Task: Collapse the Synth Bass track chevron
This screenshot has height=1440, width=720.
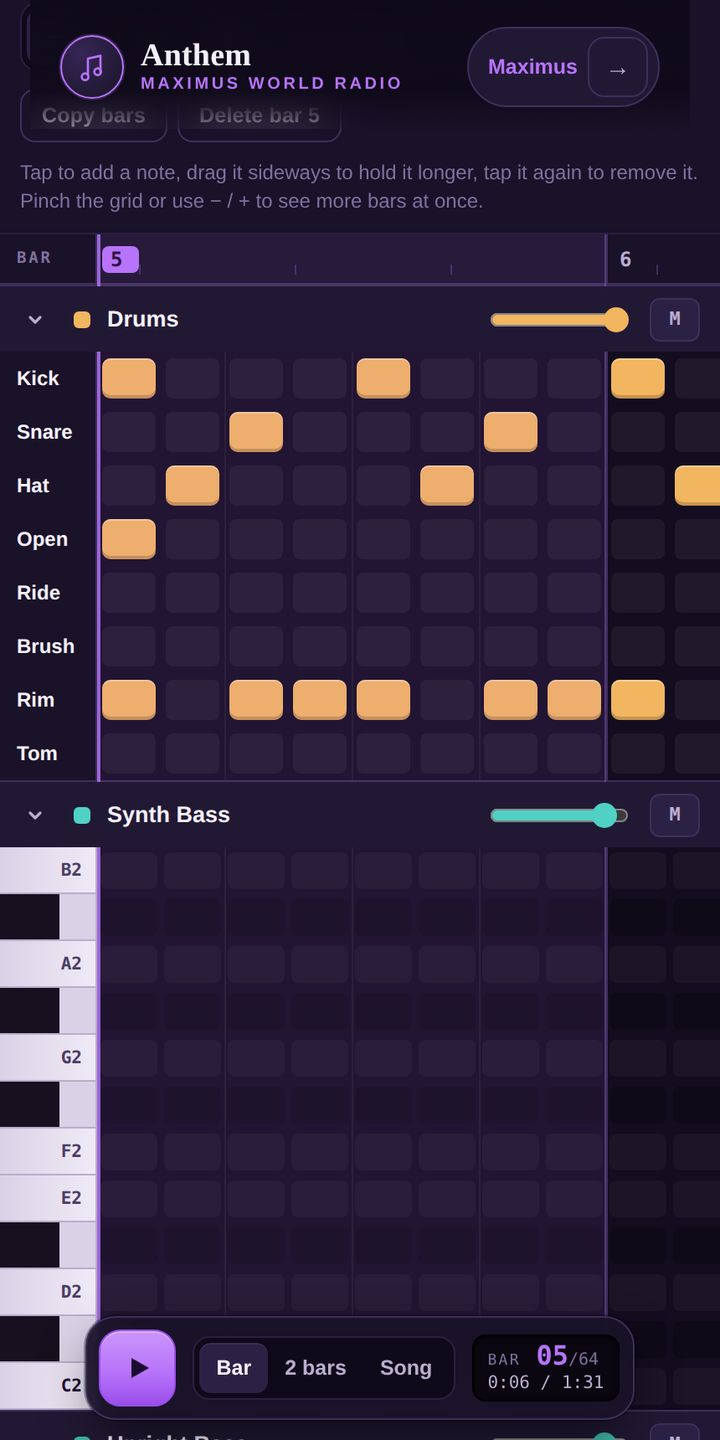Action: pyautogui.click(x=35, y=815)
